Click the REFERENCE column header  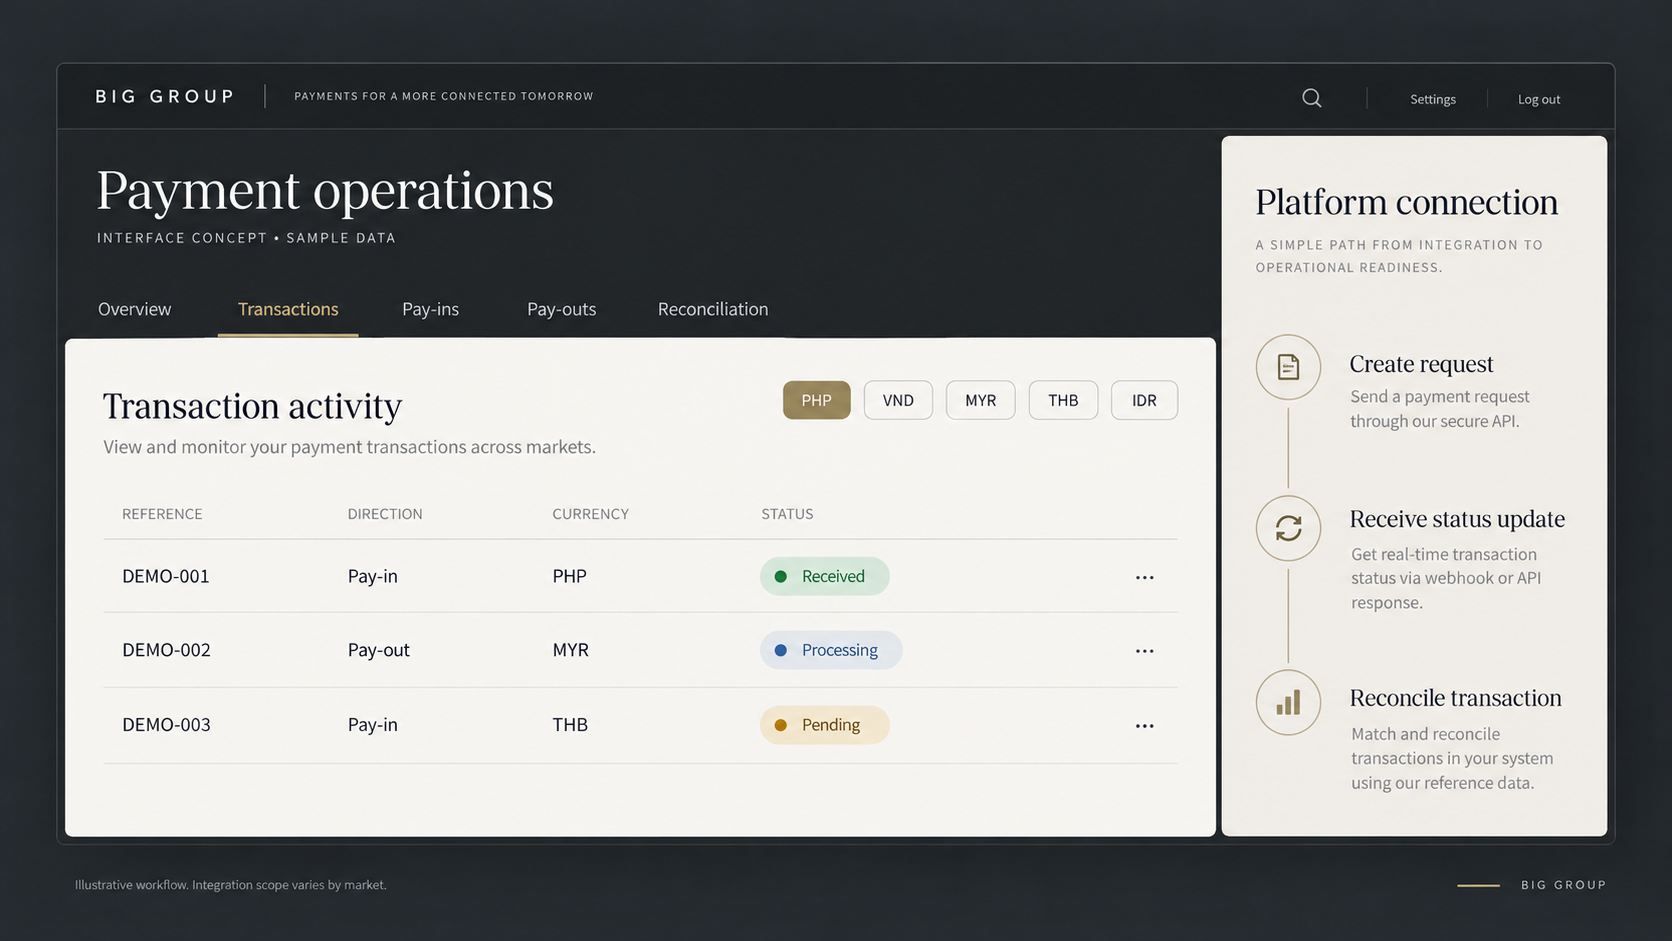pos(162,514)
